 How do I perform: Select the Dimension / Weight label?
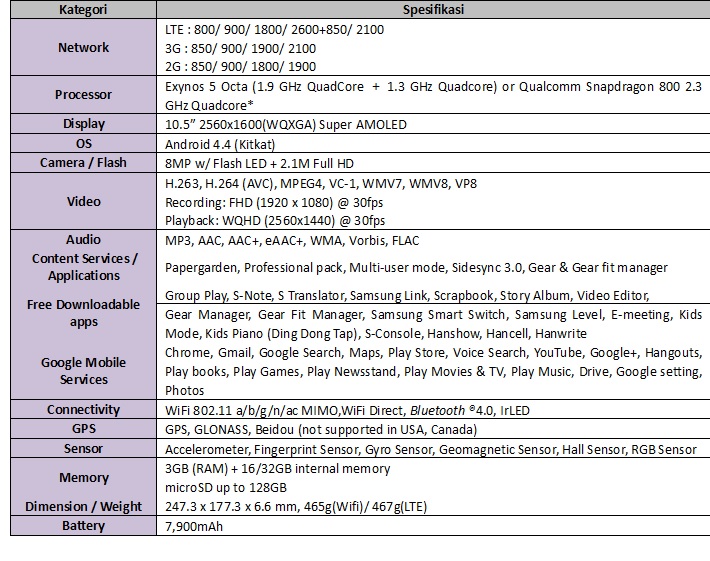click(83, 506)
